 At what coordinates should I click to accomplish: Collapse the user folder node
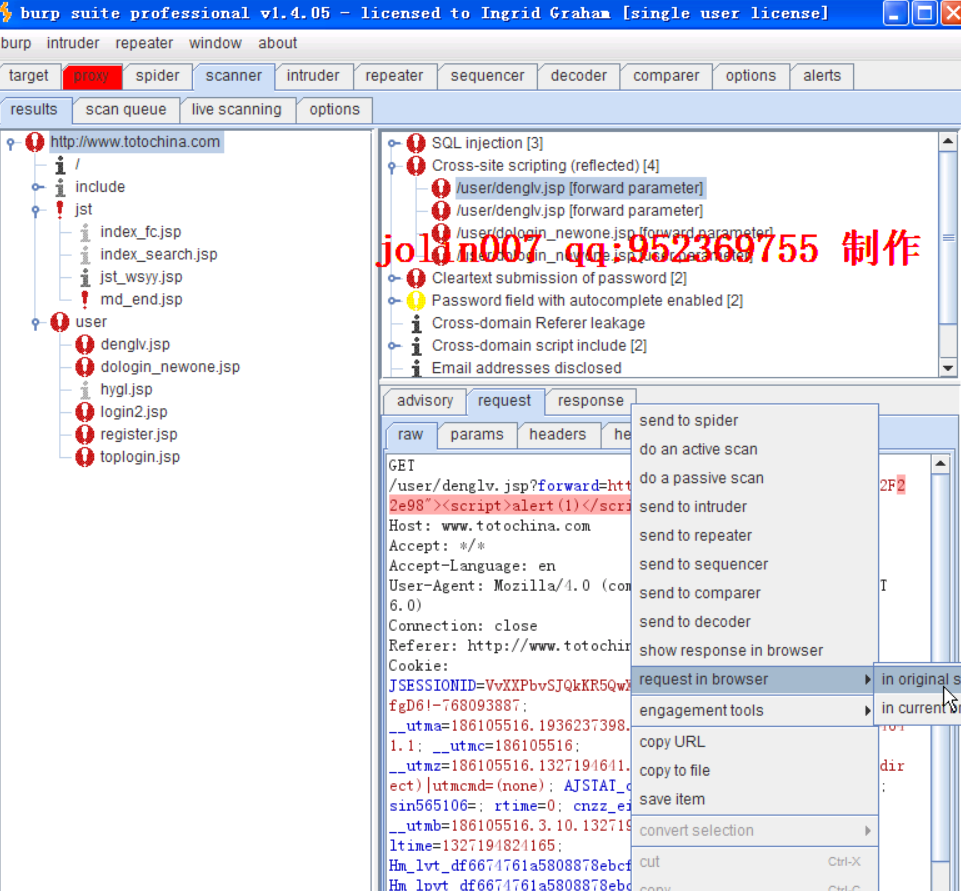click(36, 322)
